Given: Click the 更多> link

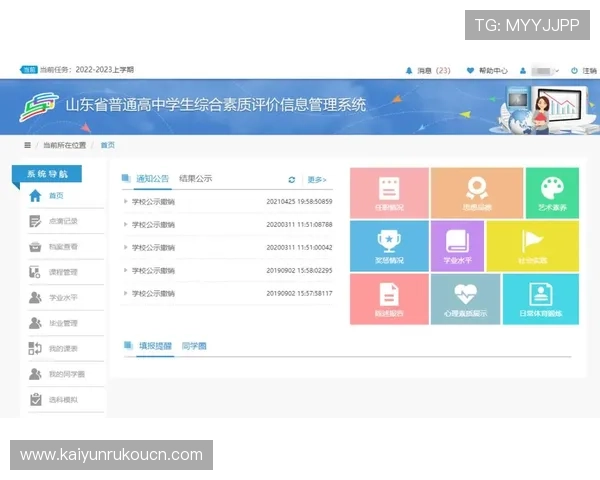Looking at the screenshot, I should click(x=317, y=180).
